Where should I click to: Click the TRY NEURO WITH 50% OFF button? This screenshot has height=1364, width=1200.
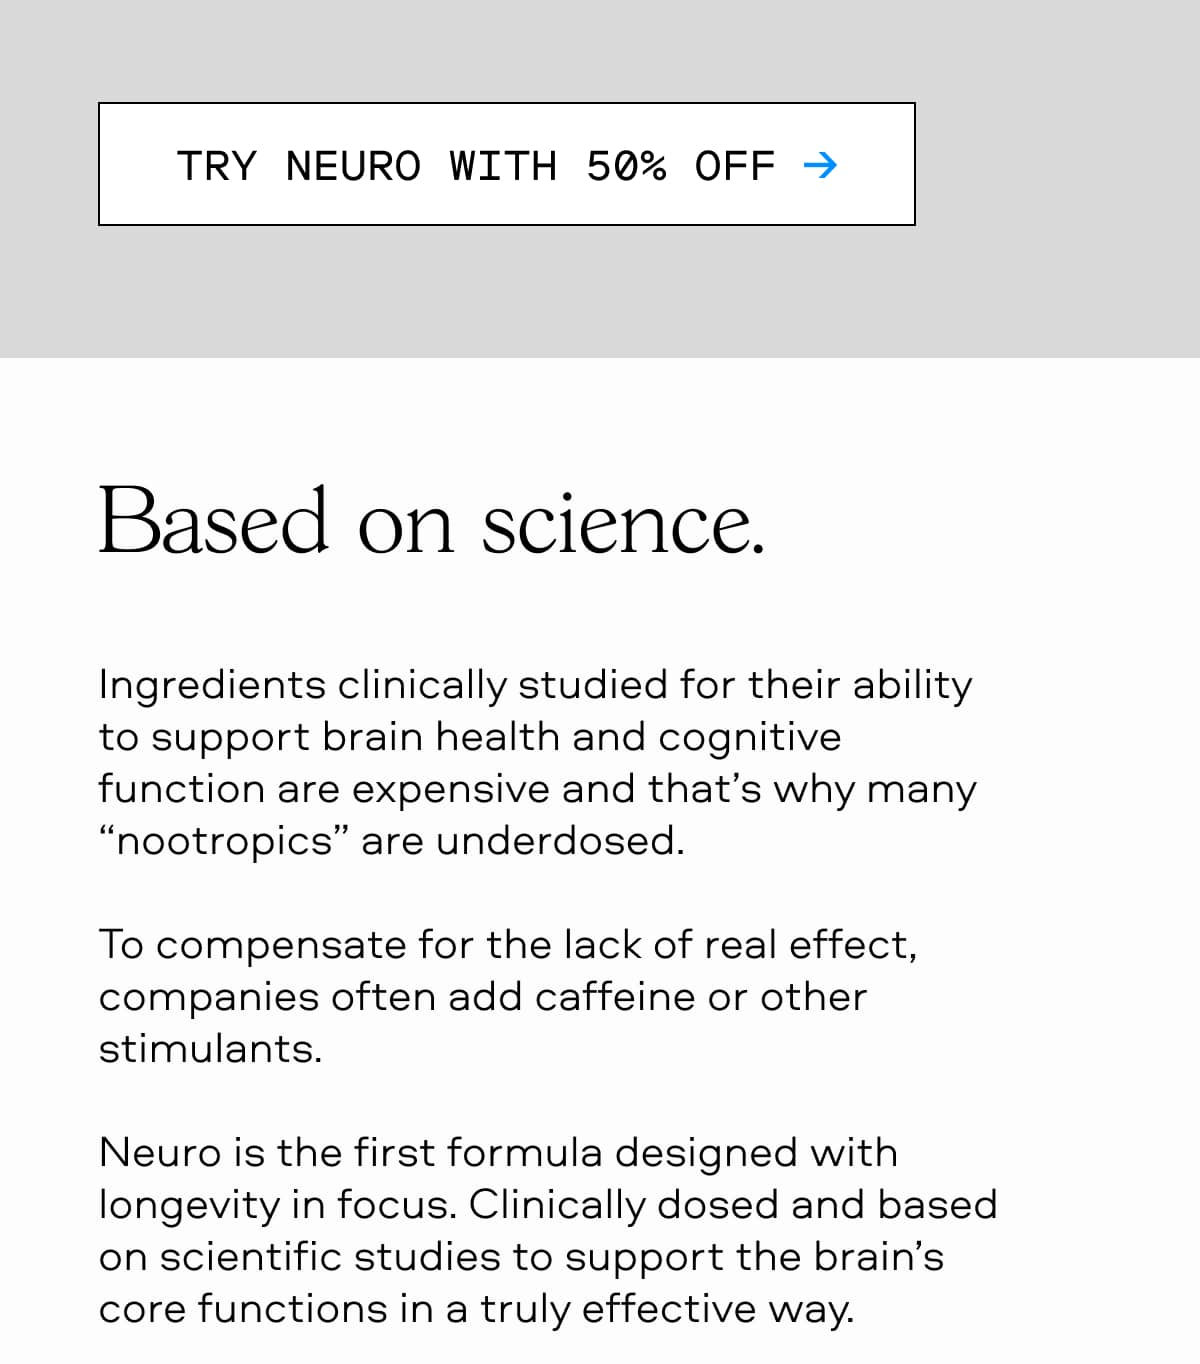(507, 165)
